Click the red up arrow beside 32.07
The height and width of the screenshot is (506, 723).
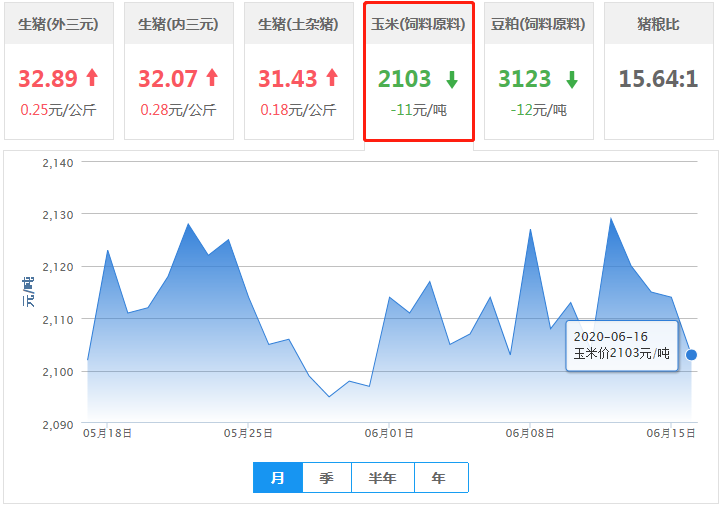click(x=211, y=78)
